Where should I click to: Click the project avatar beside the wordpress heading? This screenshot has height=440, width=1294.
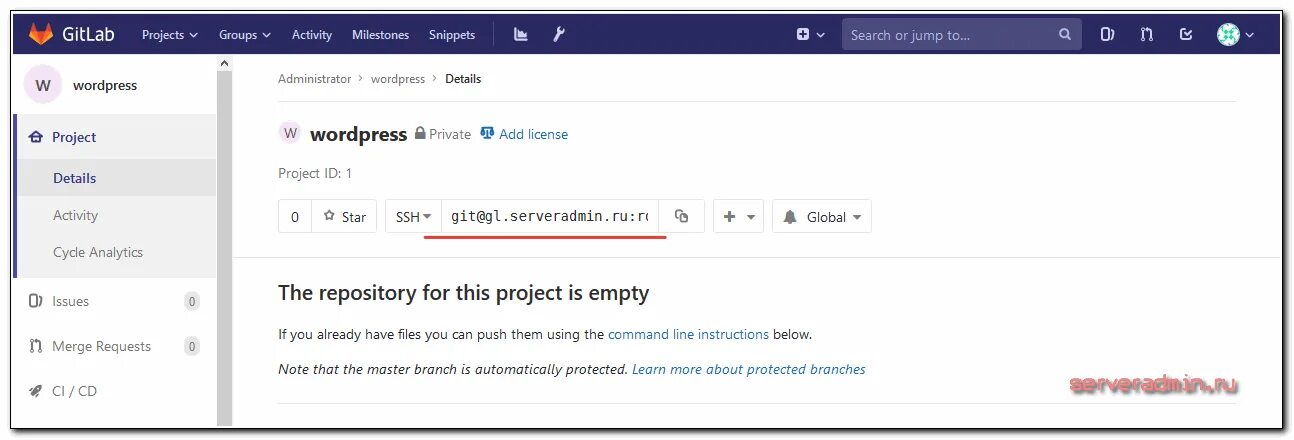[x=290, y=132]
